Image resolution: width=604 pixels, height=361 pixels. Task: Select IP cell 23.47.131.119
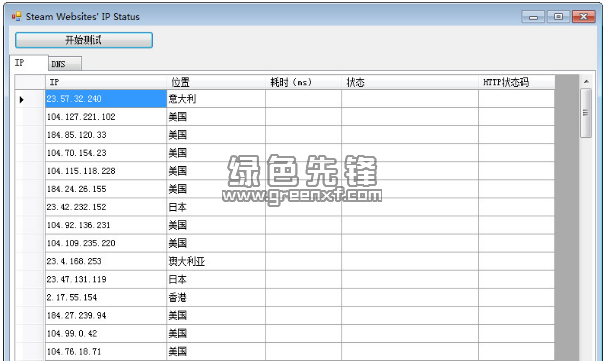pyautogui.click(x=106, y=279)
